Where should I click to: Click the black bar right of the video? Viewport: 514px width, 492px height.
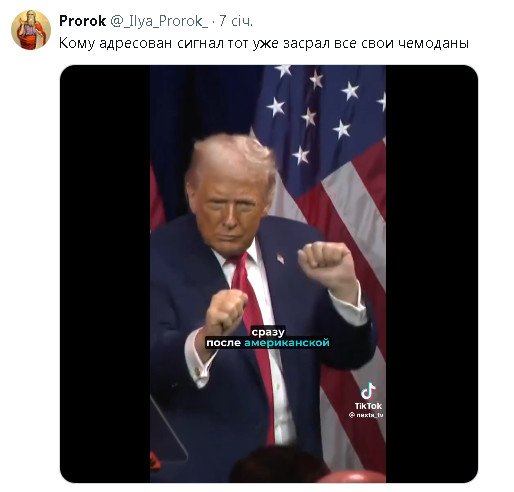pyautogui.click(x=432, y=273)
